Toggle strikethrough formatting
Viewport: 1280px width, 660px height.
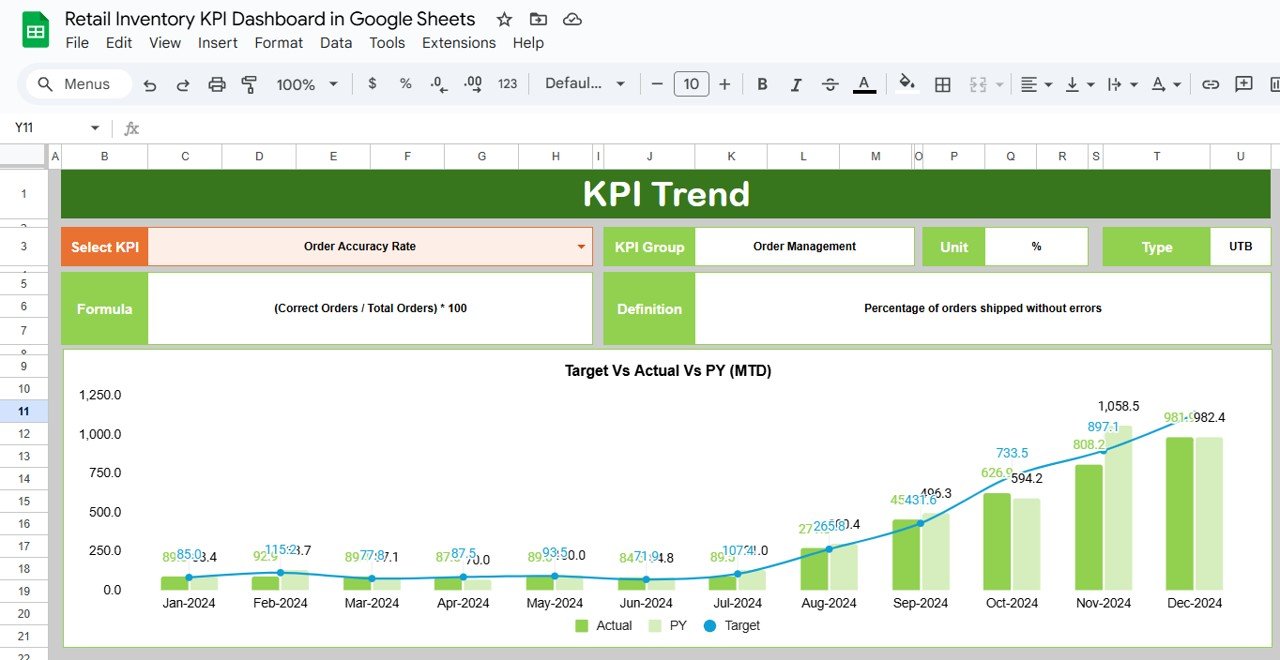830,84
